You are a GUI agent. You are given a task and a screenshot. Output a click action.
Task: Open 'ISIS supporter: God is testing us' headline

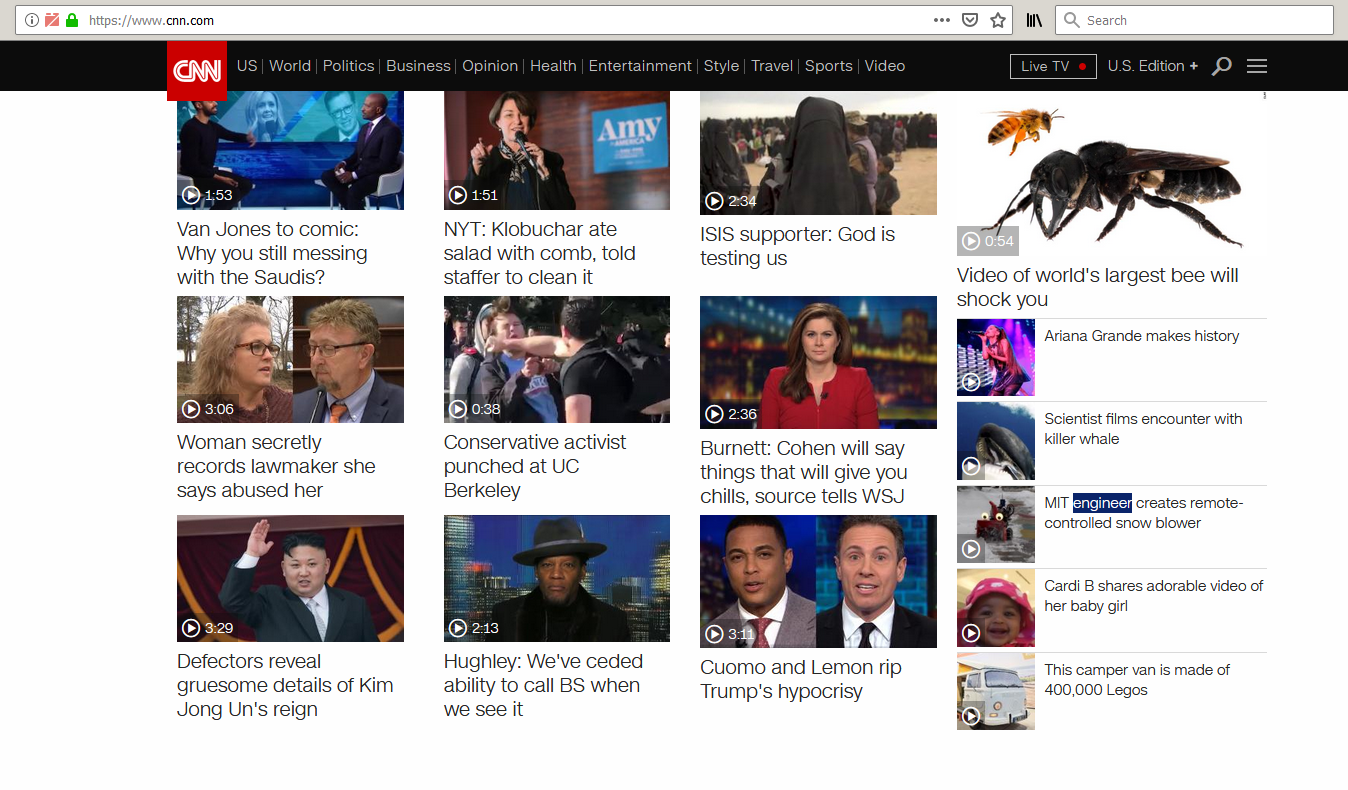pos(798,246)
